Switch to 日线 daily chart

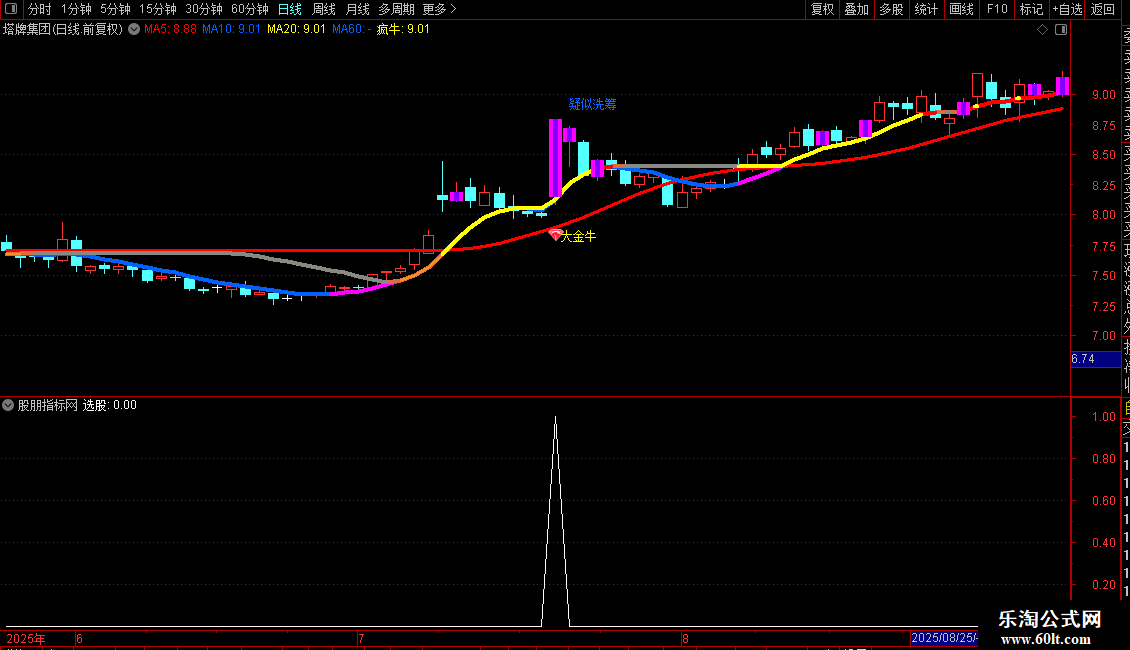[x=290, y=9]
